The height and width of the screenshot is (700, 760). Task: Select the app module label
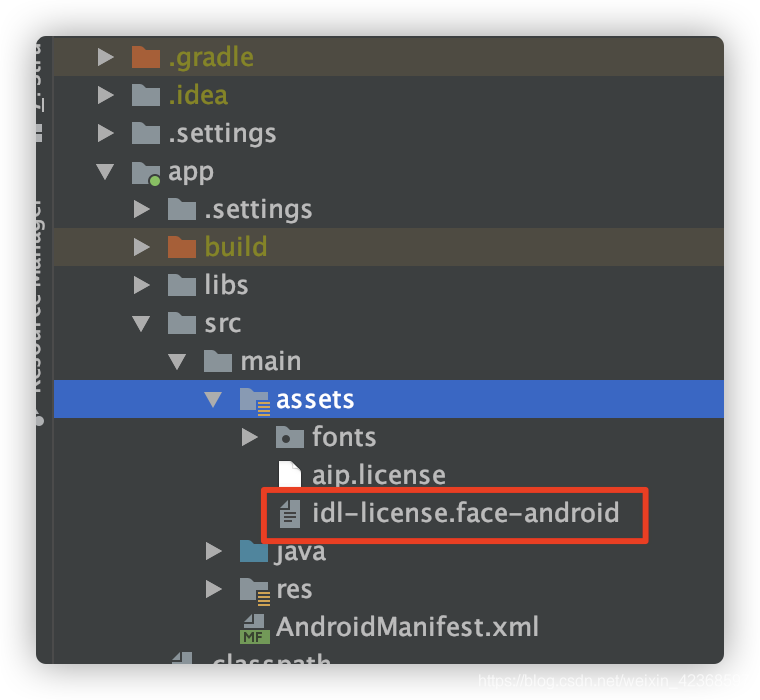pyautogui.click(x=191, y=173)
